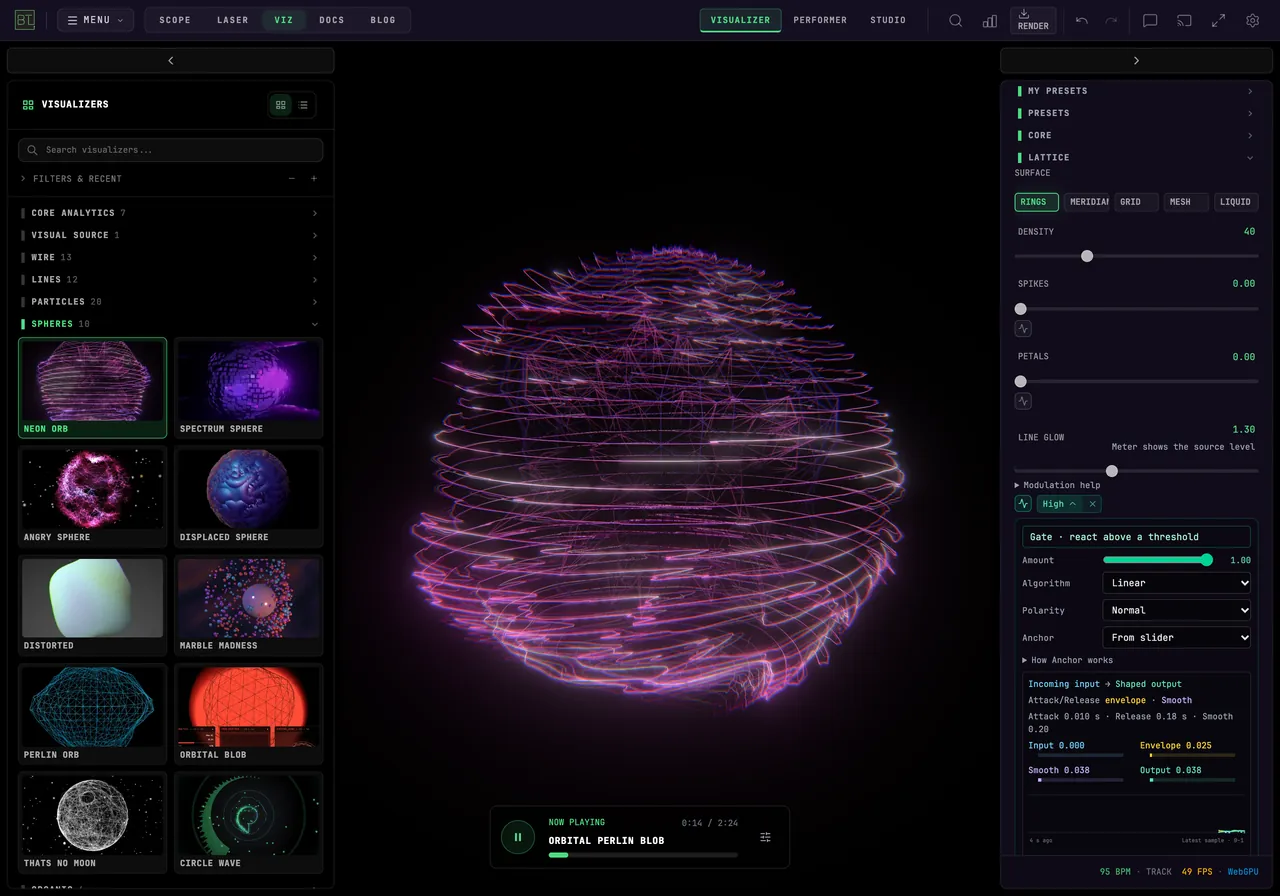This screenshot has width=1280, height=896.
Task: Expand the Particles category
Action: coord(170,302)
